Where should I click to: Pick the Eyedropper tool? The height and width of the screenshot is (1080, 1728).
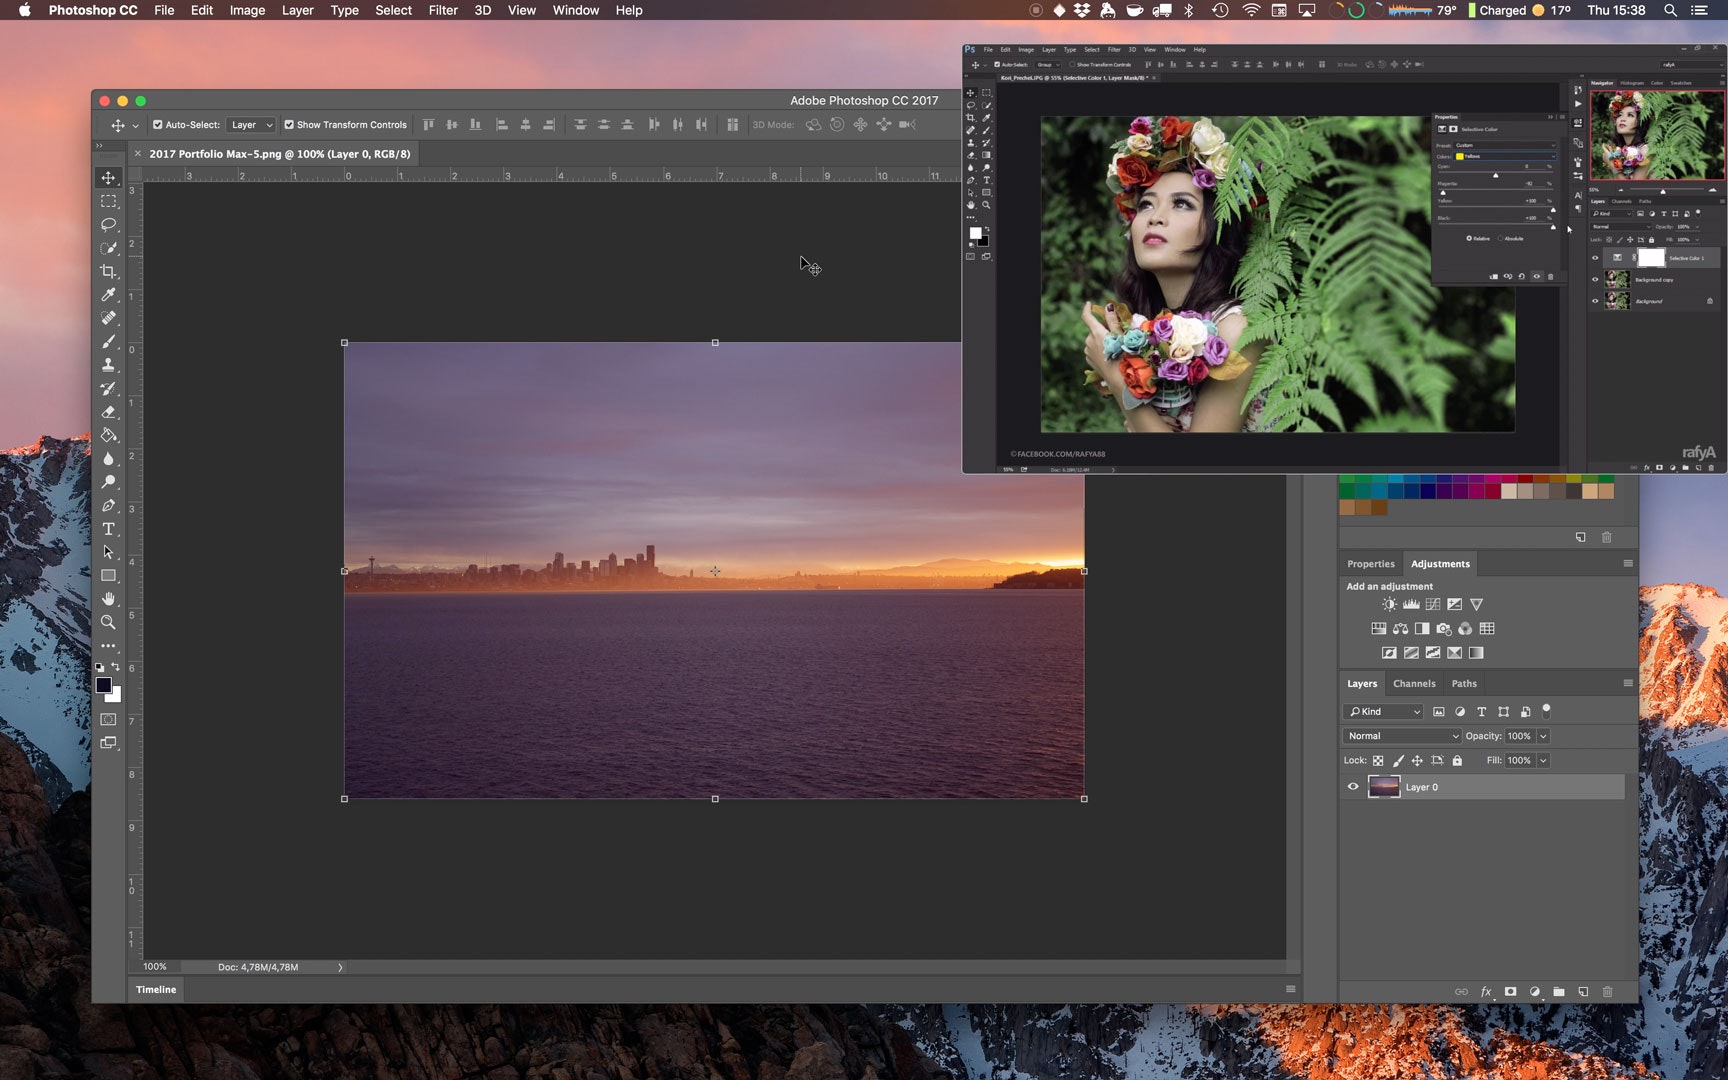[x=108, y=294]
